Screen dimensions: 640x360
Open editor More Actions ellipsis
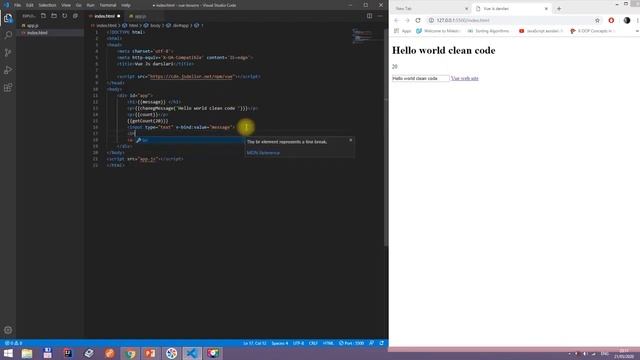380,16
